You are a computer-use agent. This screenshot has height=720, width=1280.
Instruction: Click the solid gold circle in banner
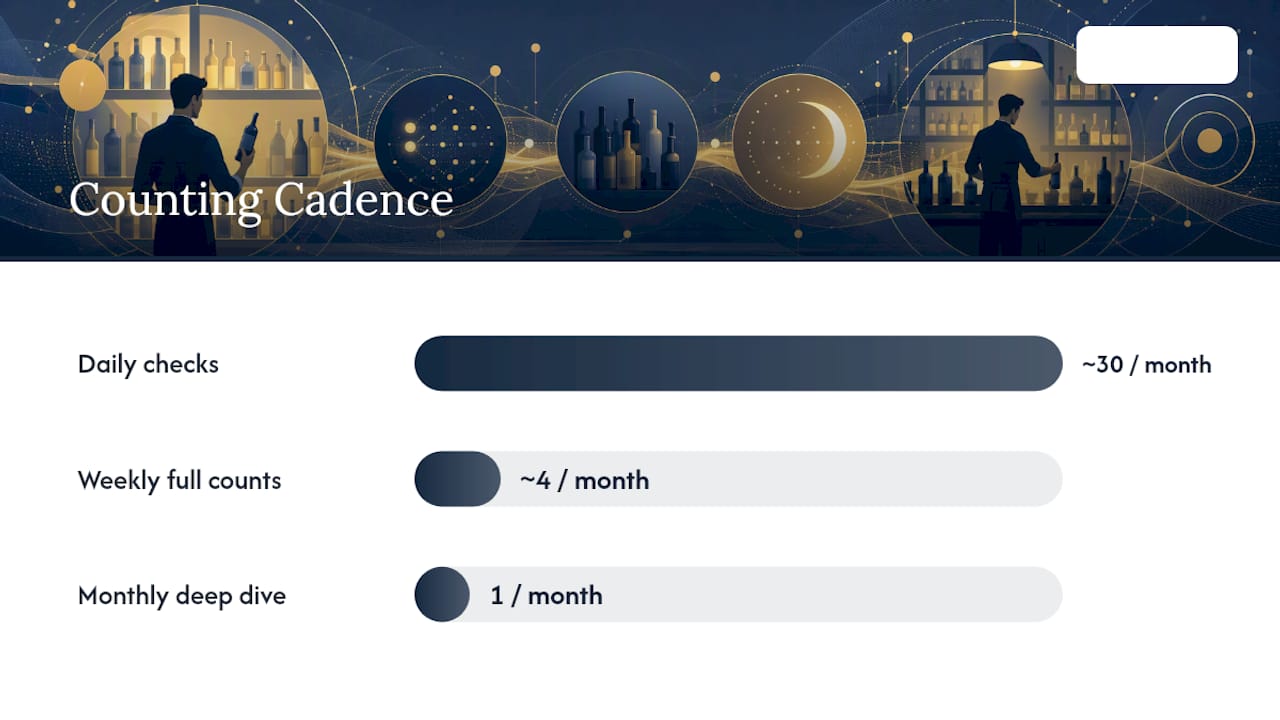point(83,85)
